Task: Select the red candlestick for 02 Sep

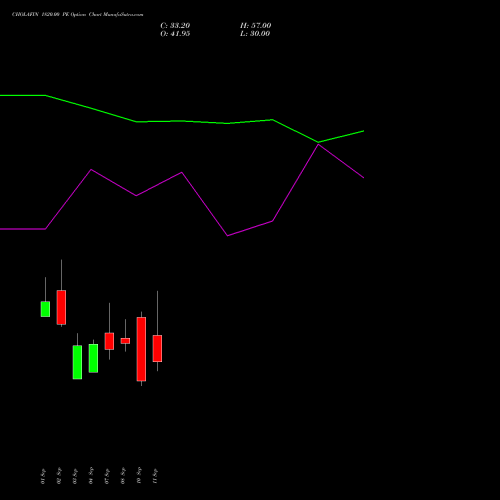Action: coord(61,307)
